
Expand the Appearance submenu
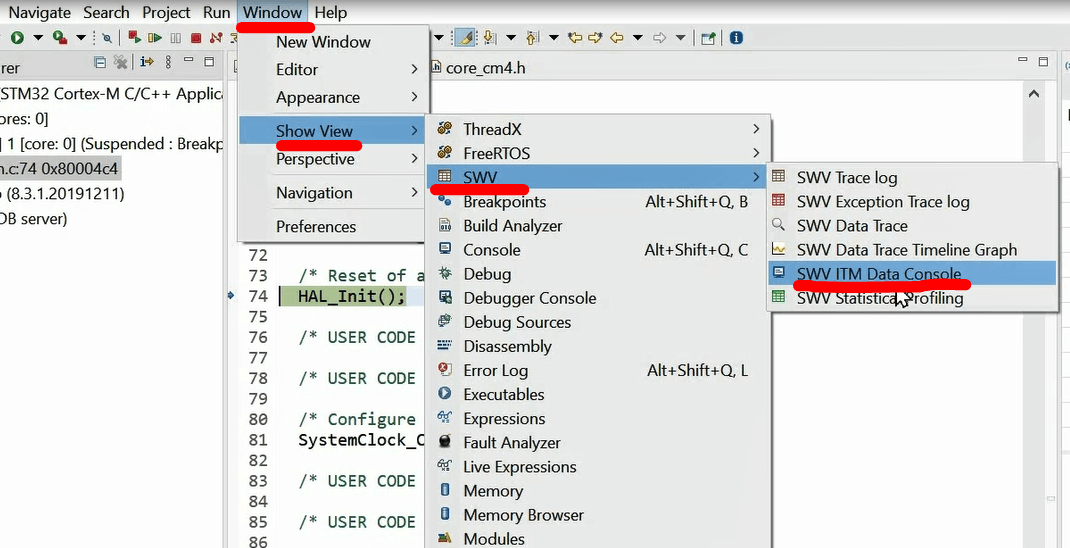334,98
